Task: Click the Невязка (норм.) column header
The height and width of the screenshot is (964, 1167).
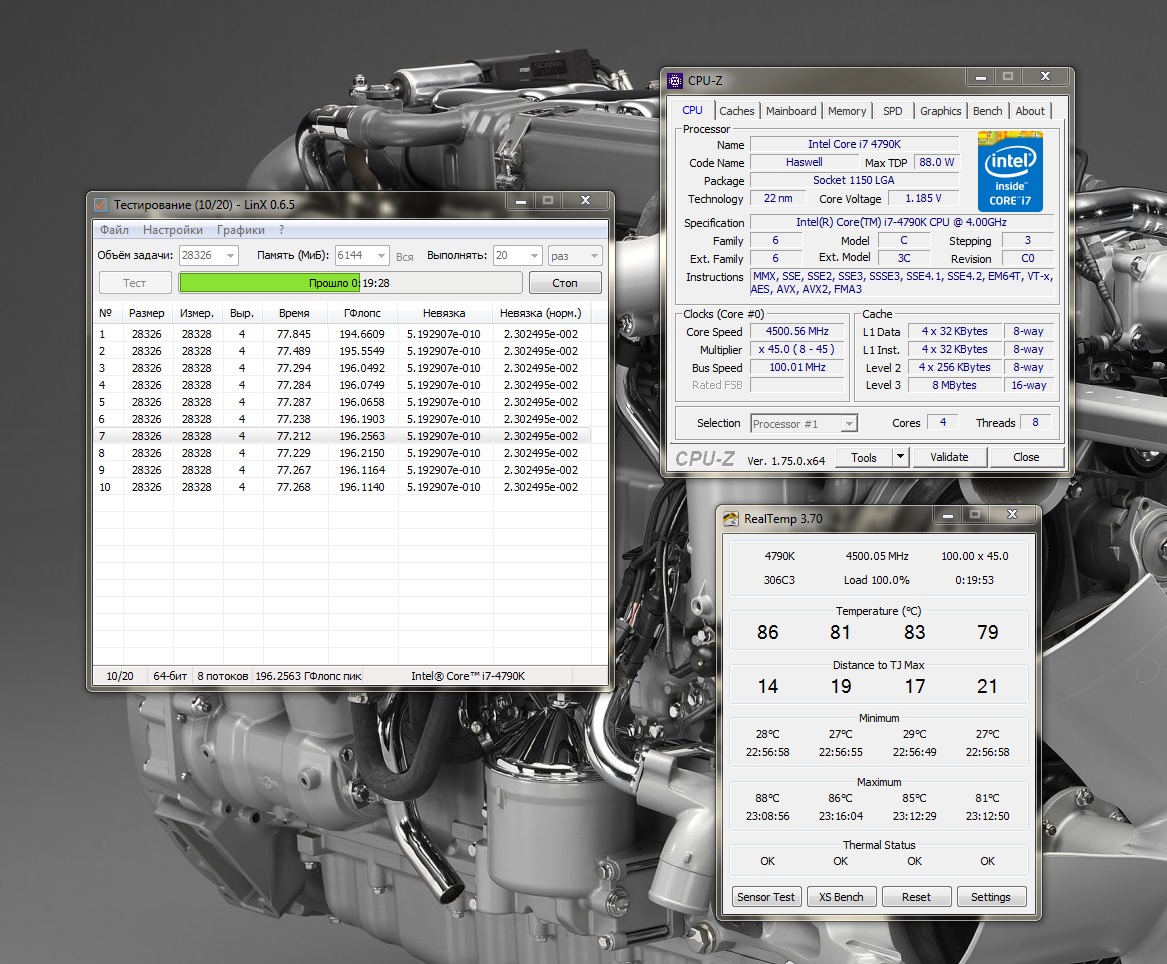Action: [x=540, y=313]
